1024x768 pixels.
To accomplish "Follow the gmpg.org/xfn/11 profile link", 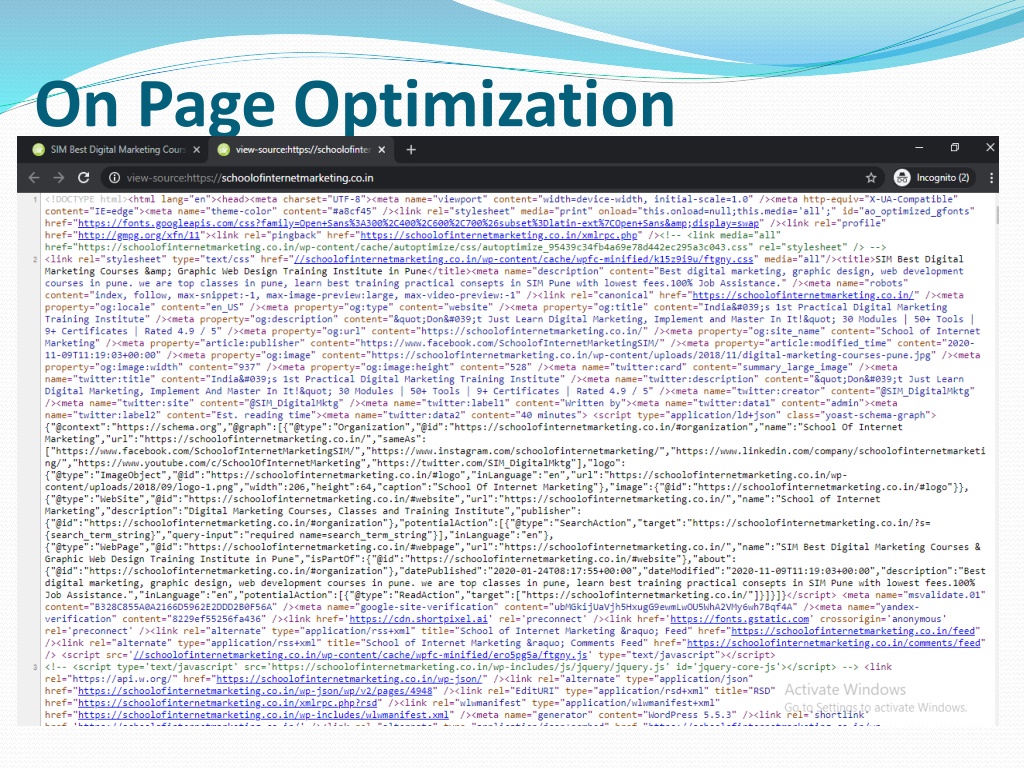I will (x=139, y=235).
